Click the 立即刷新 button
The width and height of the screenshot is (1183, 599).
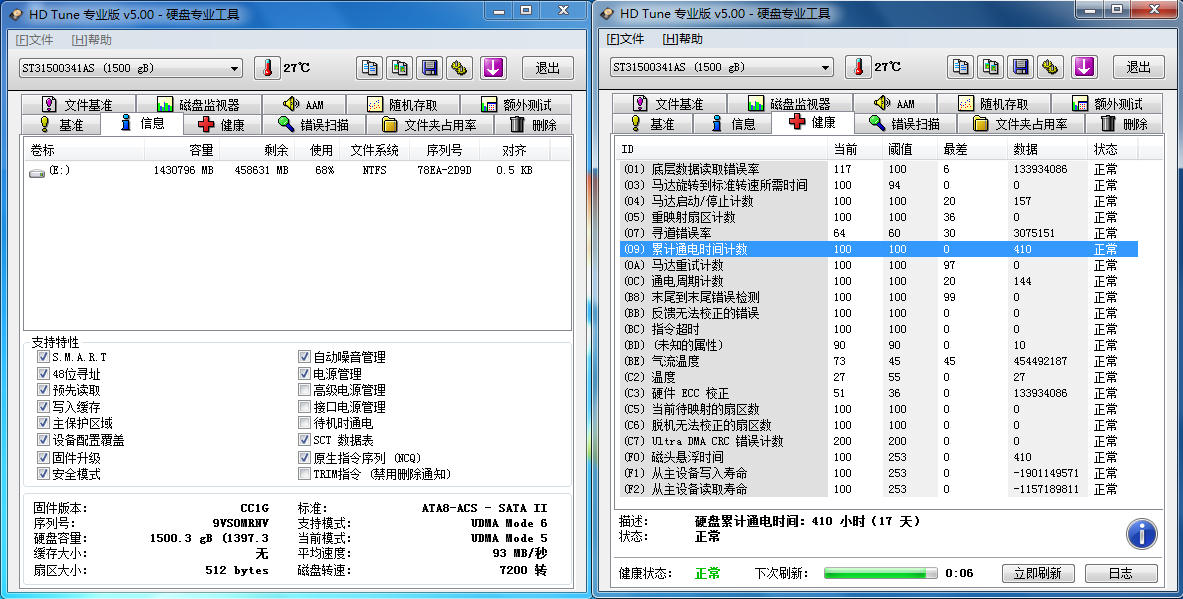(x=1037, y=573)
